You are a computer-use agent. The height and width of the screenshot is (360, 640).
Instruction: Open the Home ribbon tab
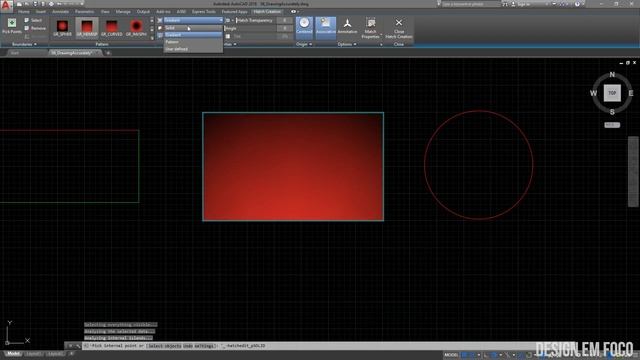coord(24,12)
